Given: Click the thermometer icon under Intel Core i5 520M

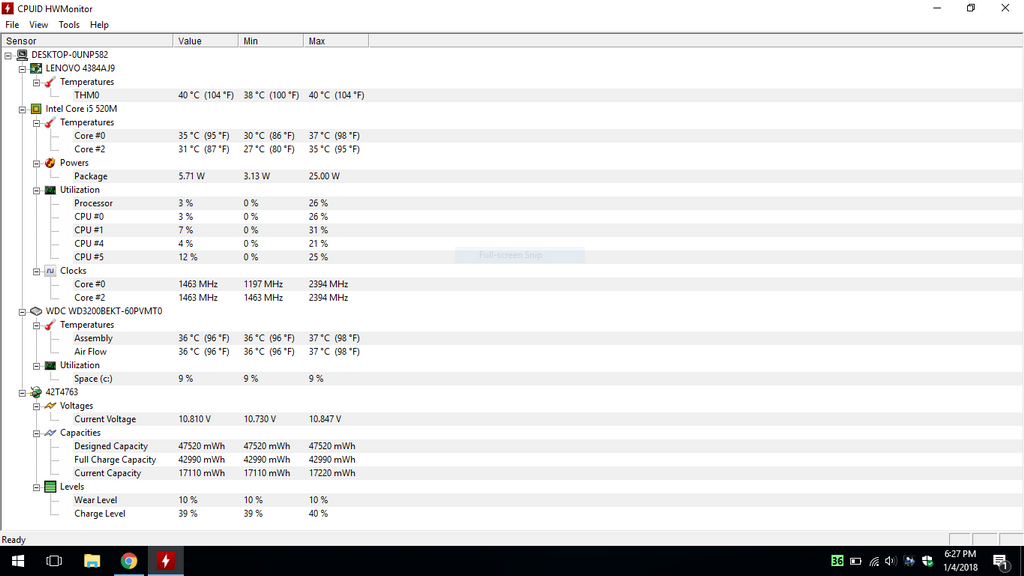Looking at the screenshot, I should tap(50, 122).
